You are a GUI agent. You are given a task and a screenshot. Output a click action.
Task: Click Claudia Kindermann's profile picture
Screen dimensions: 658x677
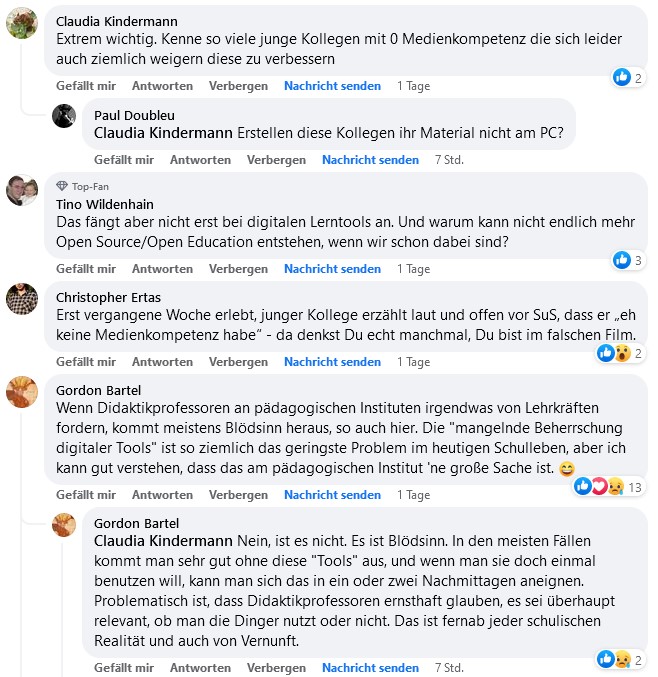pos(22,25)
